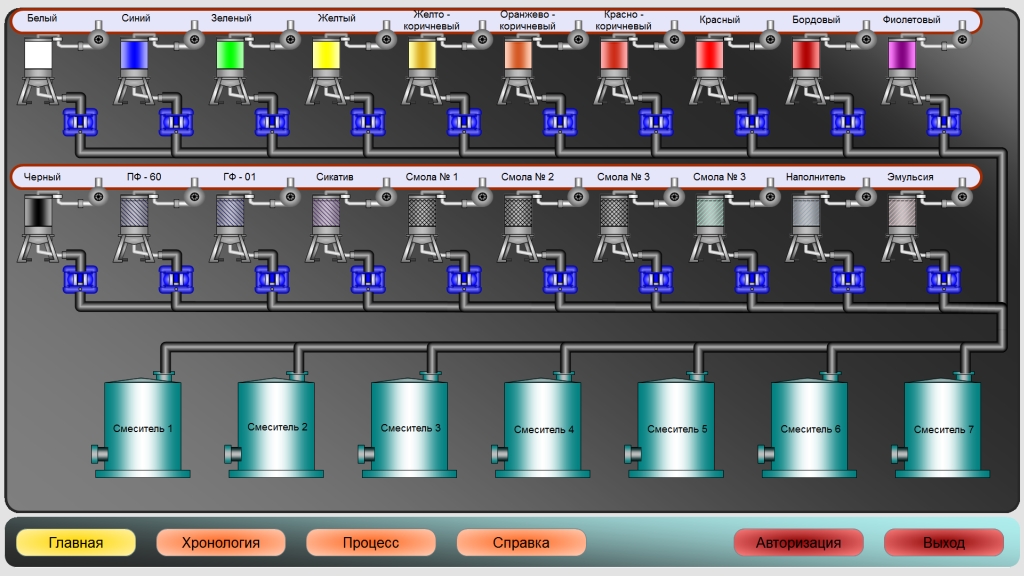1024x576 pixels.
Task: Click the Смеситель 7 mixer vessel
Action: click(x=944, y=428)
